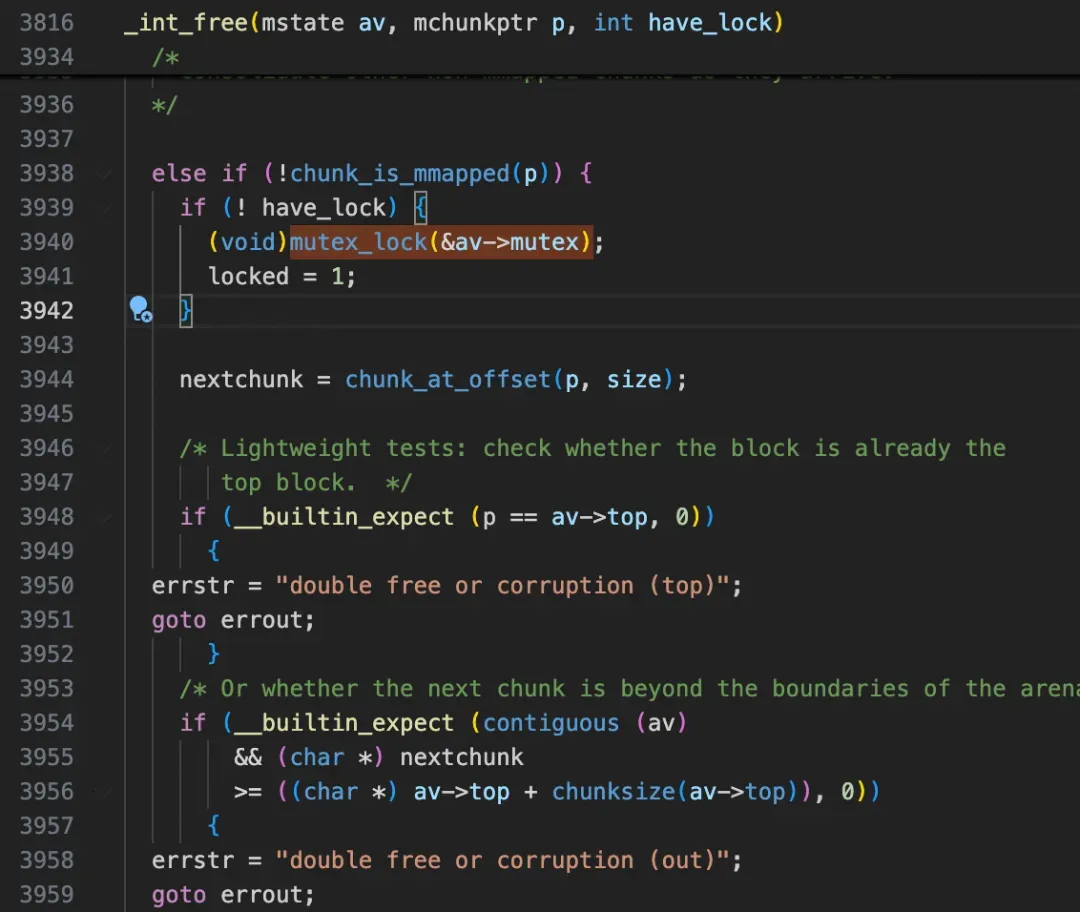
Task: Click the contiguous macro call on line 3954
Action: pos(551,723)
